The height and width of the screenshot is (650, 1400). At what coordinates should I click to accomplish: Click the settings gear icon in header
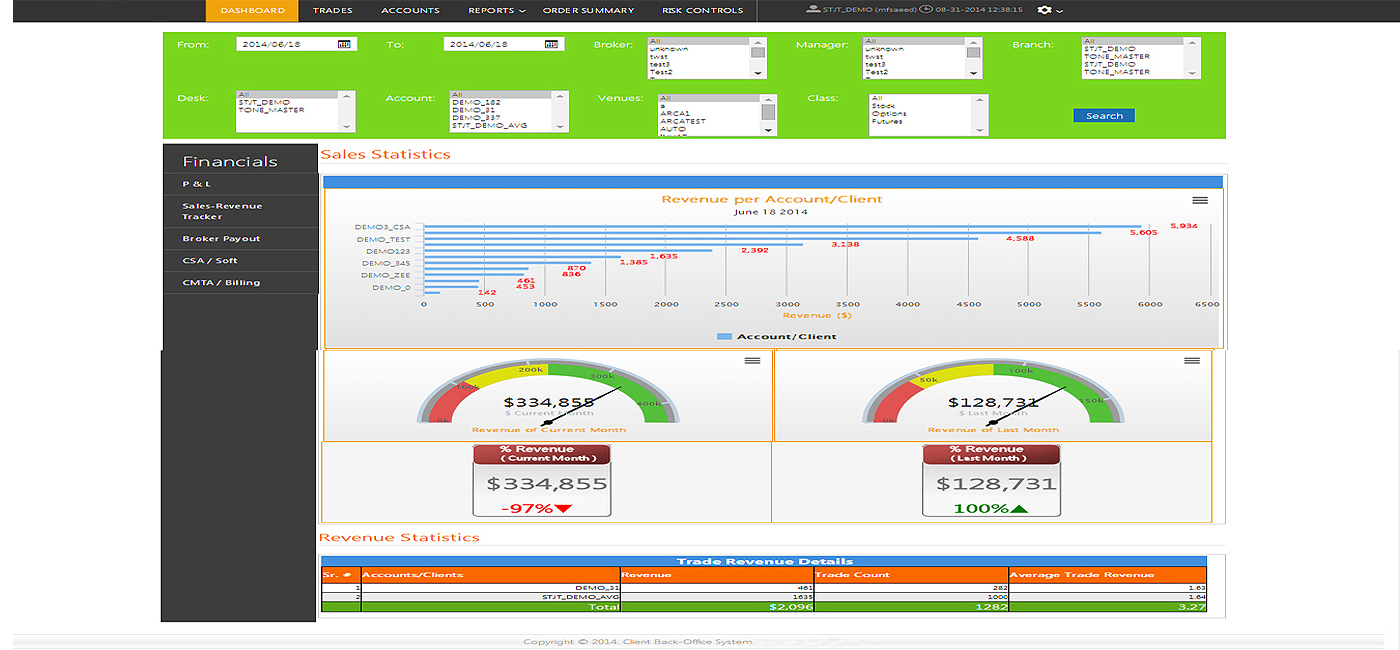[1044, 10]
